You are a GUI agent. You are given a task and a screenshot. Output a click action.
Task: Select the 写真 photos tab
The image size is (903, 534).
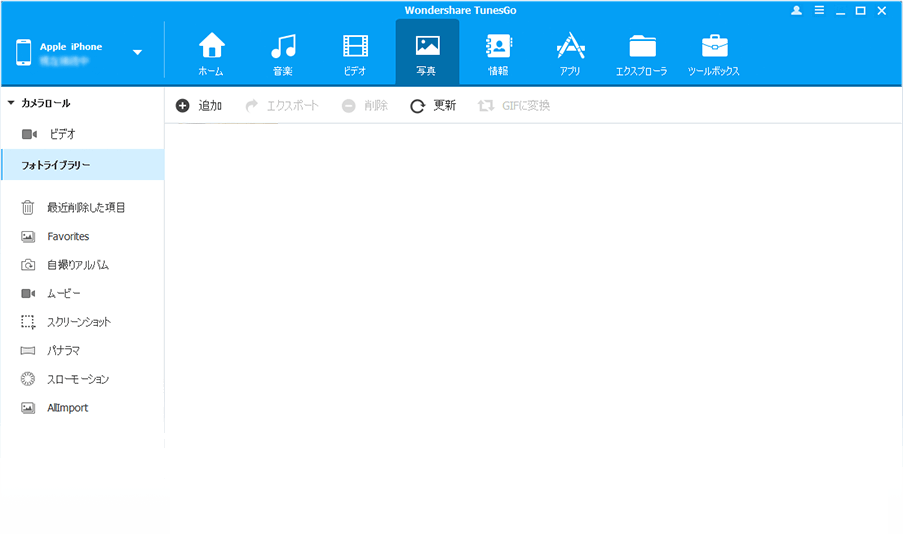coord(427,52)
